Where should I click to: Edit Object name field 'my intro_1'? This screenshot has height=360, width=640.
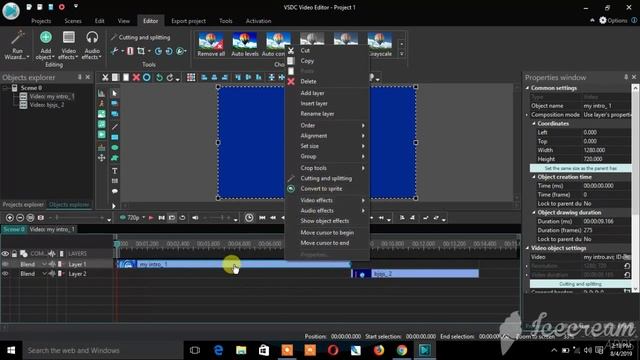(x=606, y=106)
